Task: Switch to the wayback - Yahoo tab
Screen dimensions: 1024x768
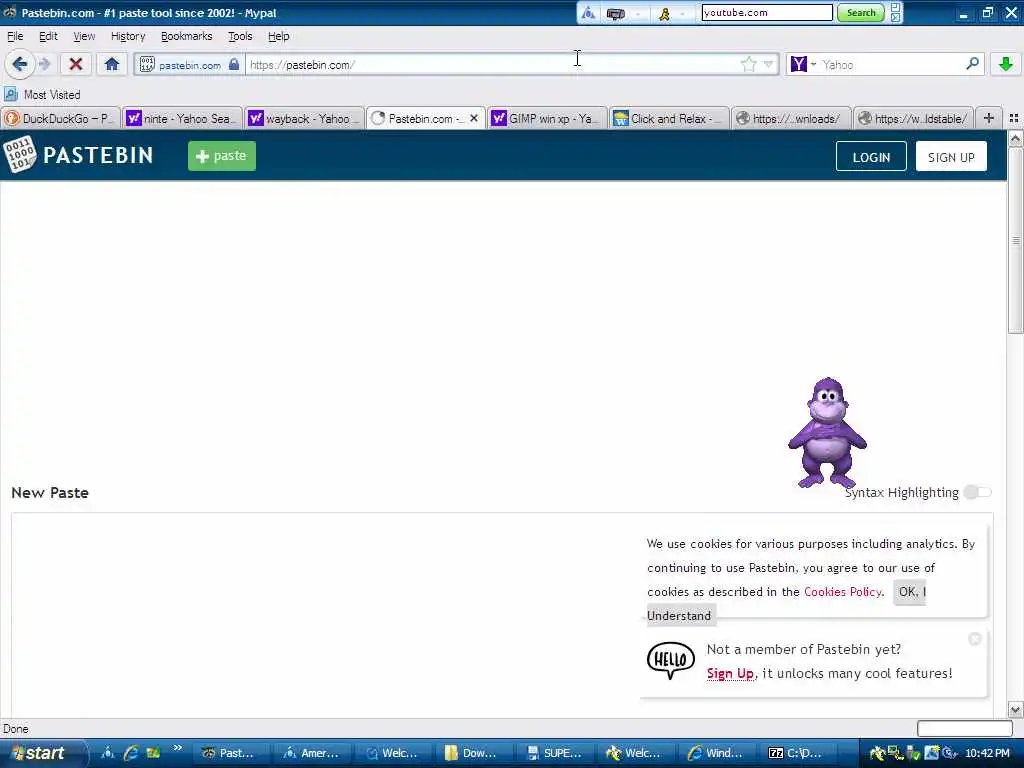Action: (304, 118)
